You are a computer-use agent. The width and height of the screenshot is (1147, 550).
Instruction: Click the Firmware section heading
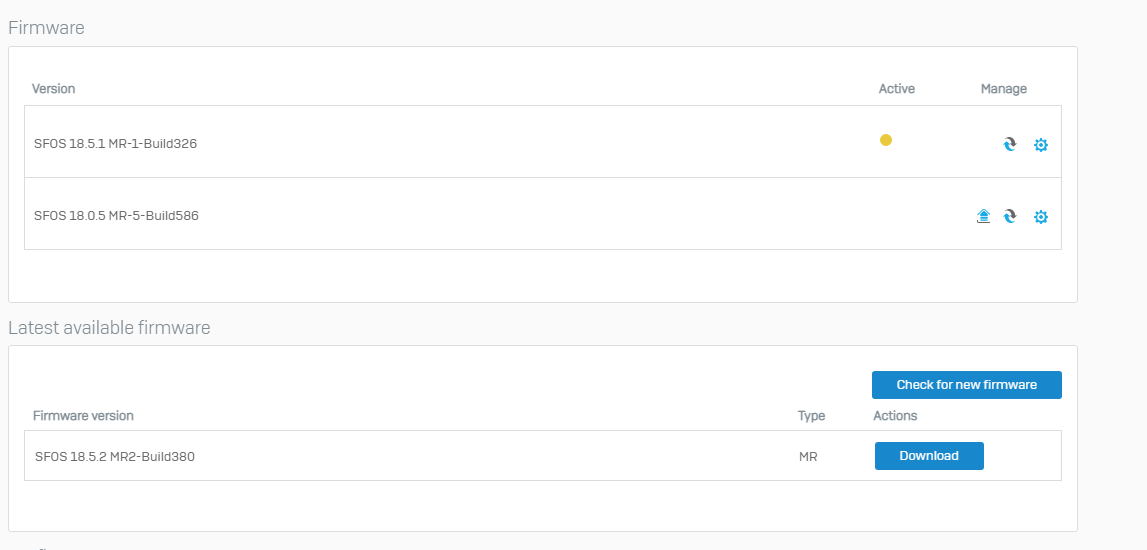pyautogui.click(x=46, y=28)
